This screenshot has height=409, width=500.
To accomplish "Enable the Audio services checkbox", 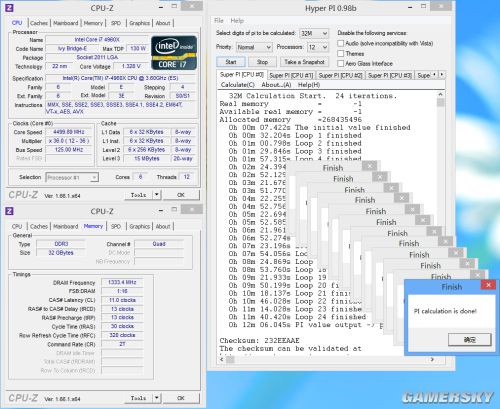I will click(x=341, y=43).
